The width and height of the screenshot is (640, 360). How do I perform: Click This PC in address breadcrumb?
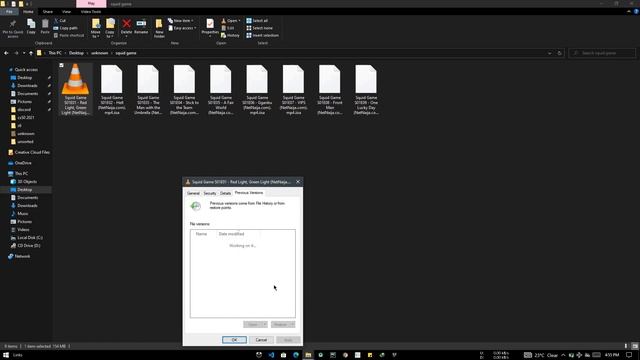[x=55, y=53]
